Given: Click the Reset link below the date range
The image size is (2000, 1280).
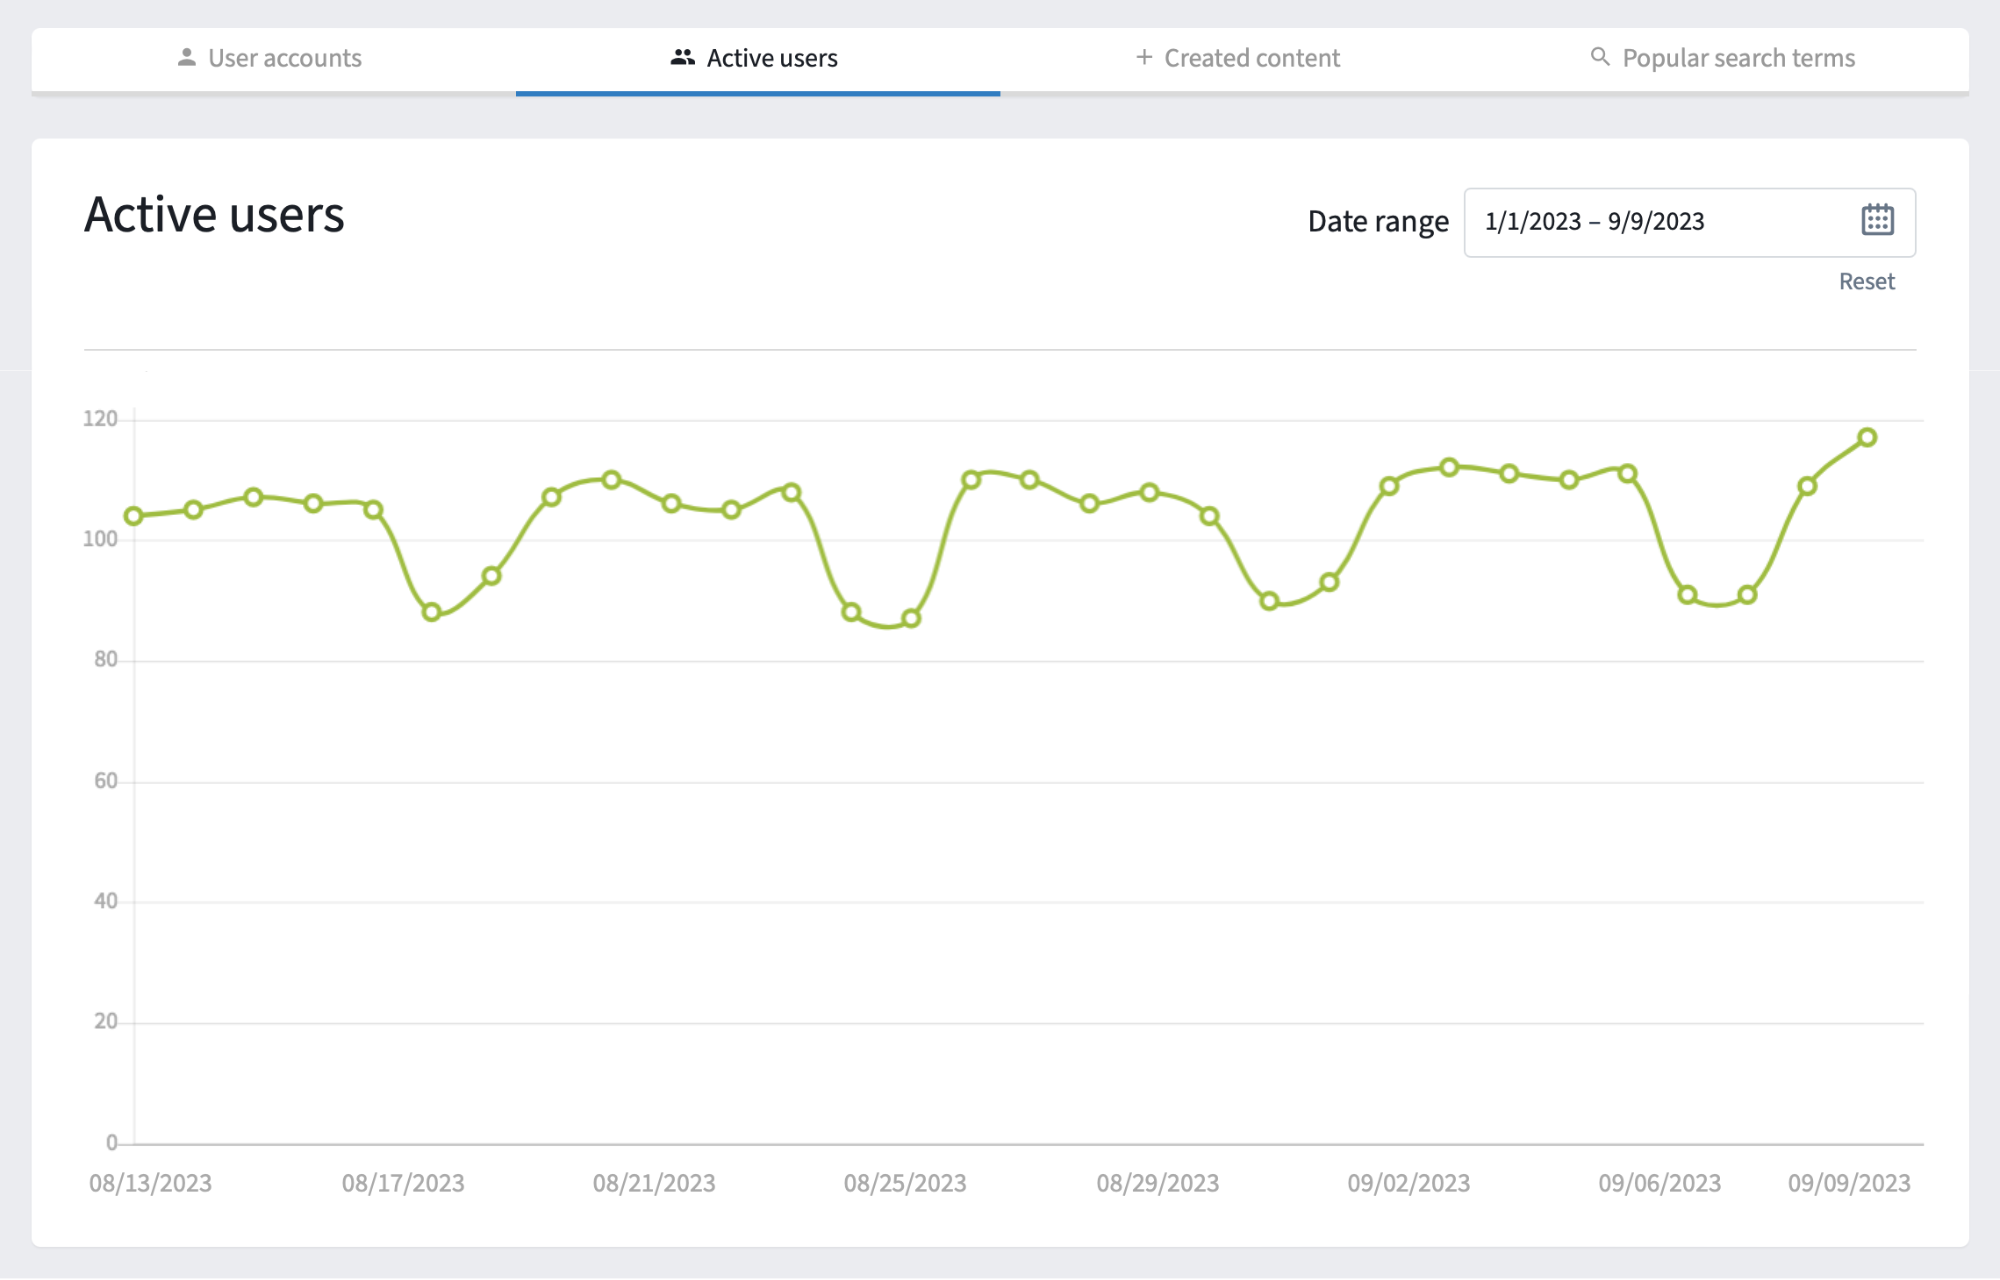Looking at the screenshot, I should tap(1866, 281).
